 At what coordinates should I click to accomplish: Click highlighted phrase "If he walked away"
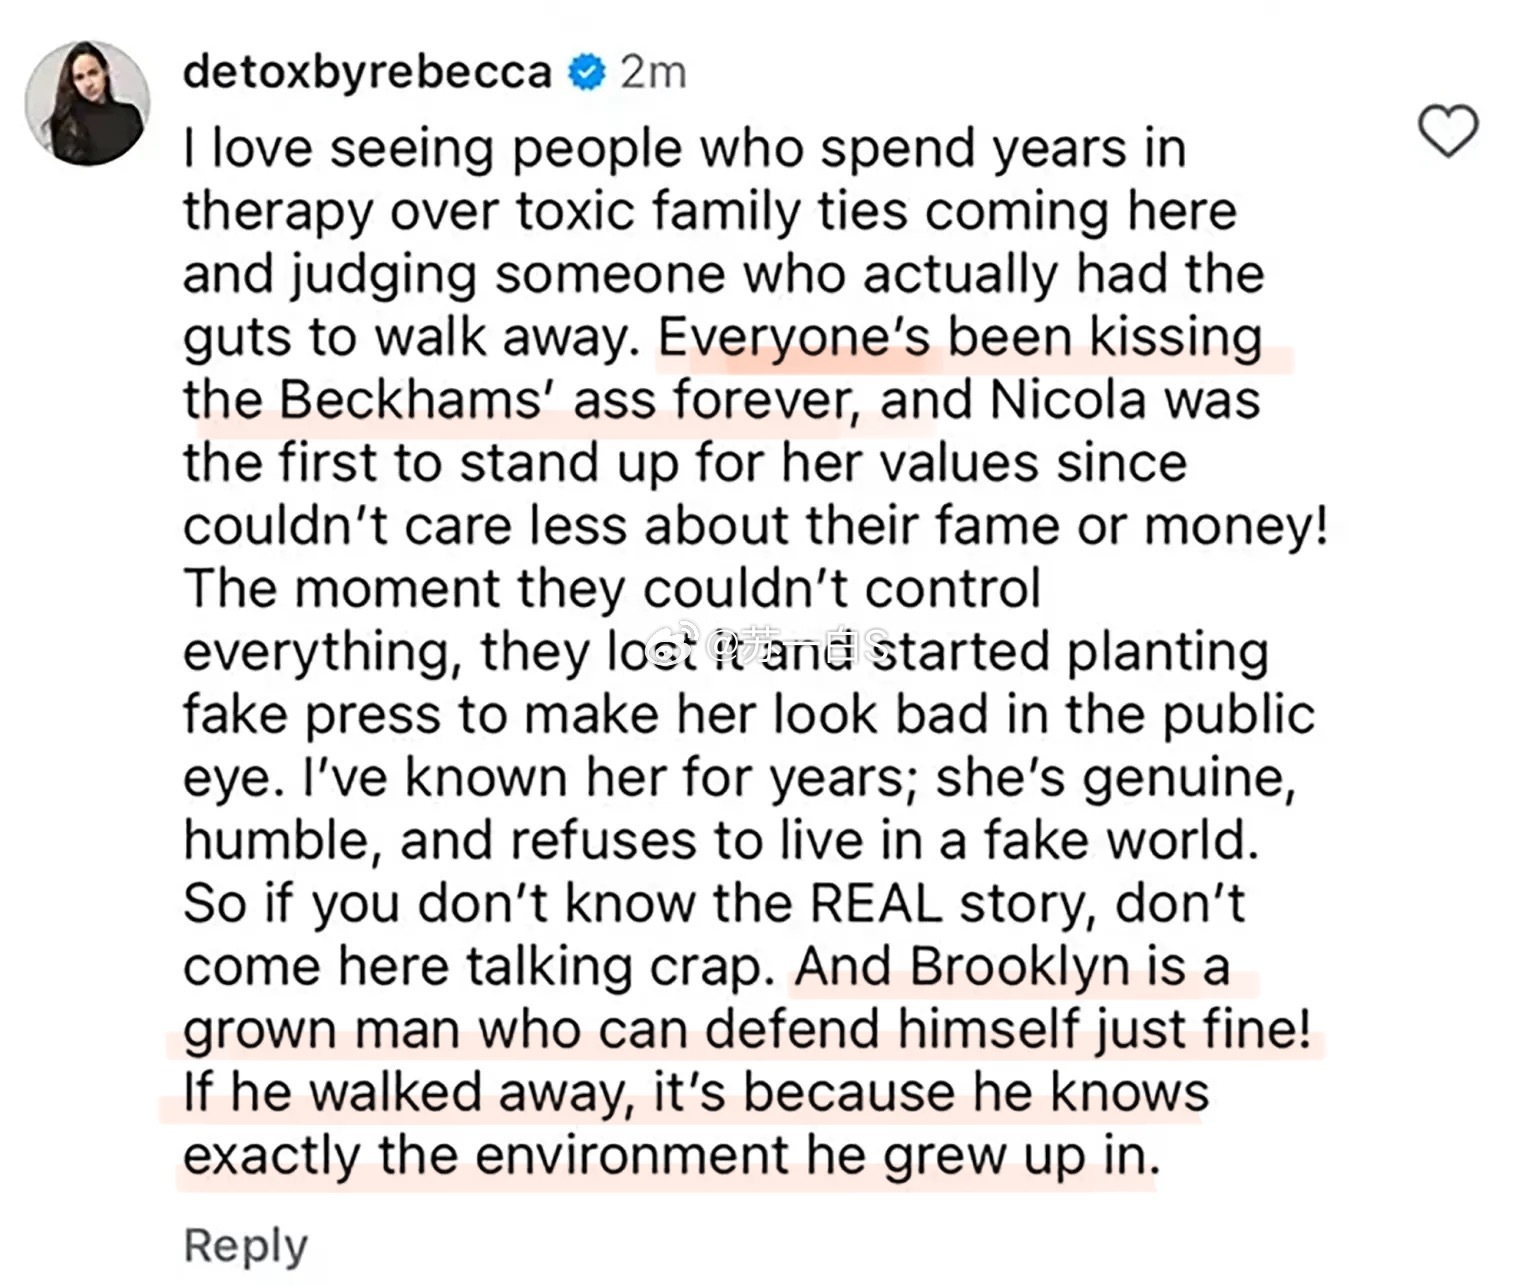pos(409,1093)
